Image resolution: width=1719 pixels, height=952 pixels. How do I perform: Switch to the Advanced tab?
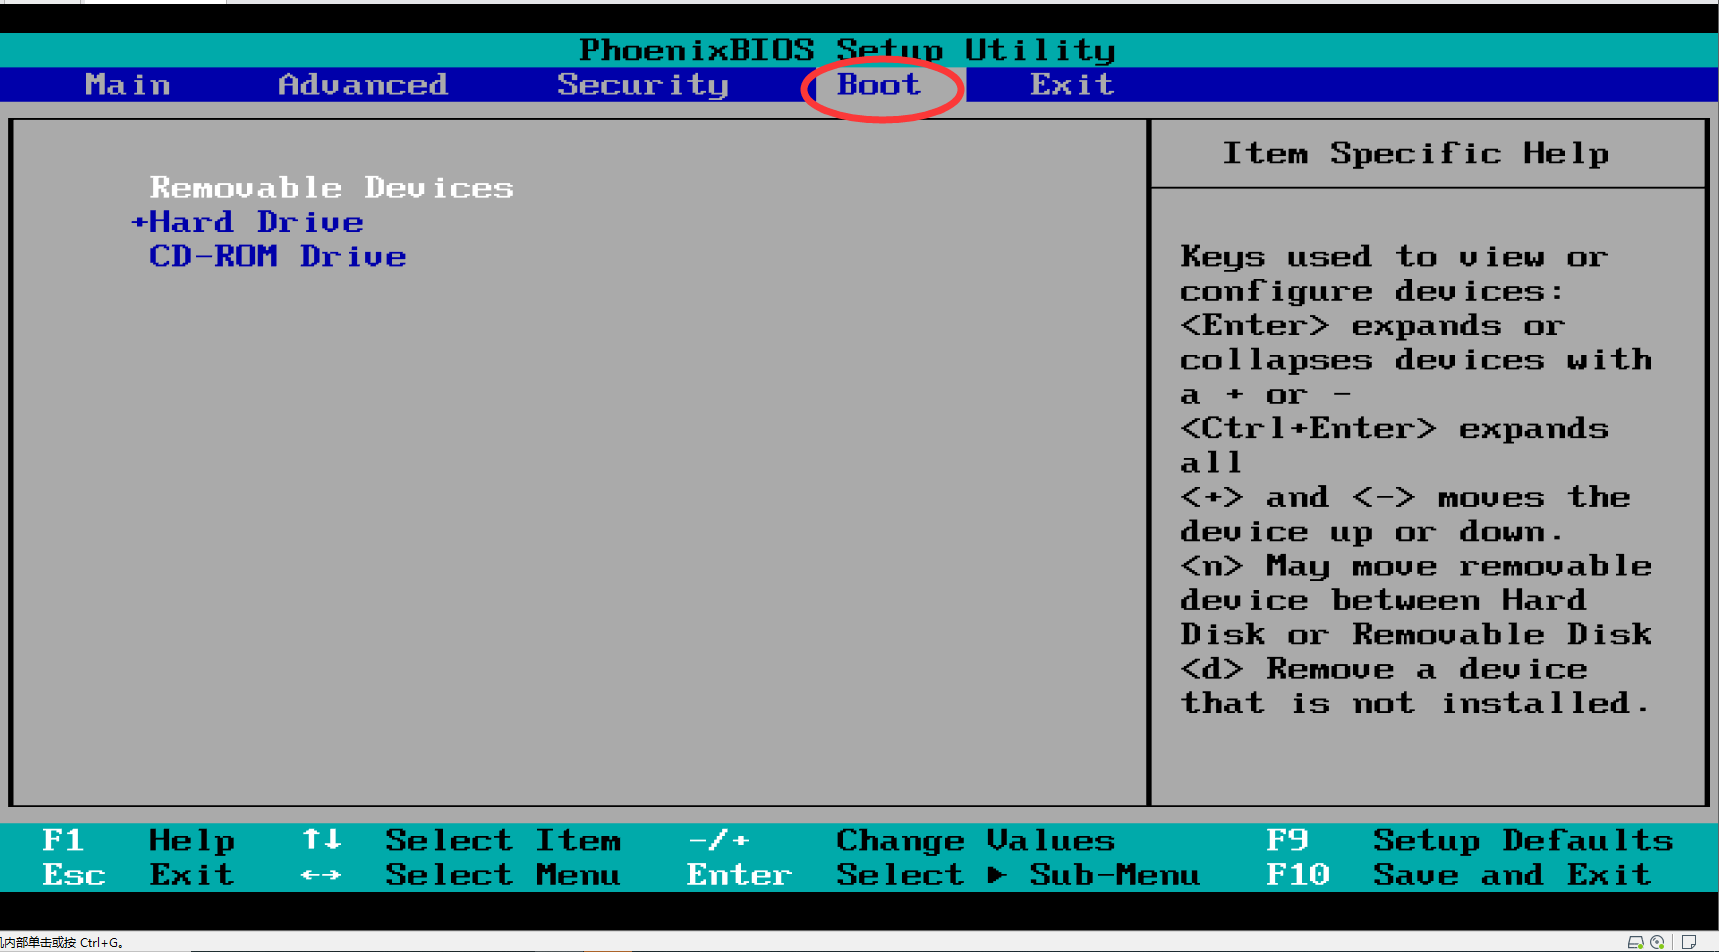[x=362, y=85]
